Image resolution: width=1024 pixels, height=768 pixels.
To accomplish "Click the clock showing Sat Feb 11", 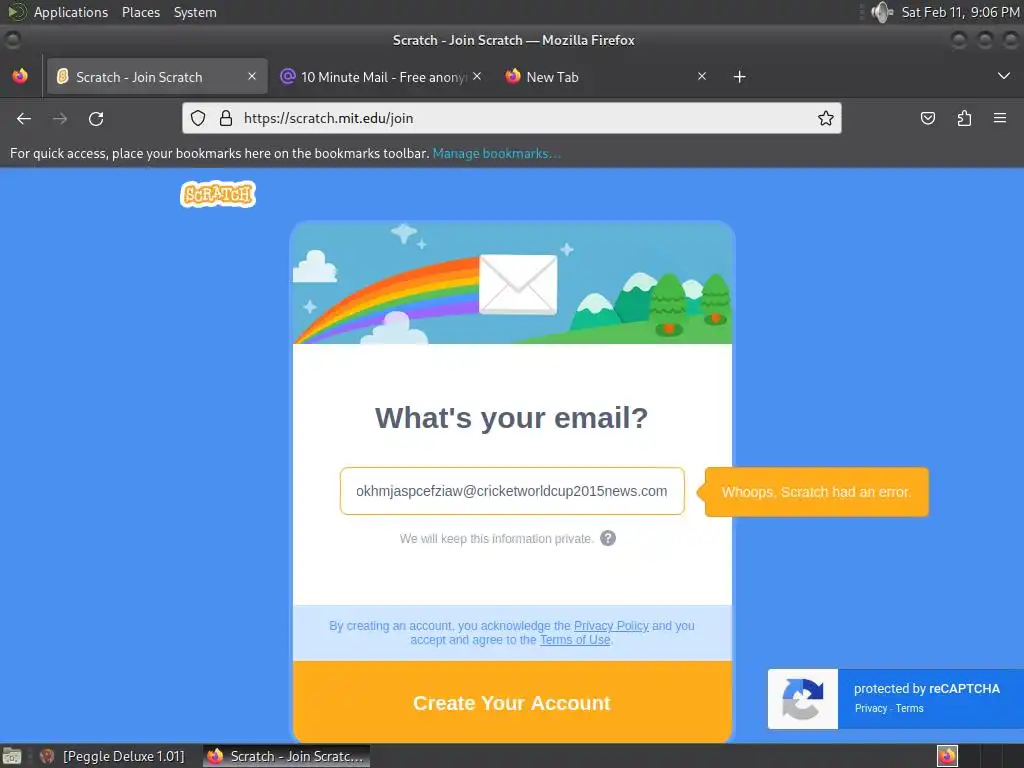I will click(x=960, y=12).
